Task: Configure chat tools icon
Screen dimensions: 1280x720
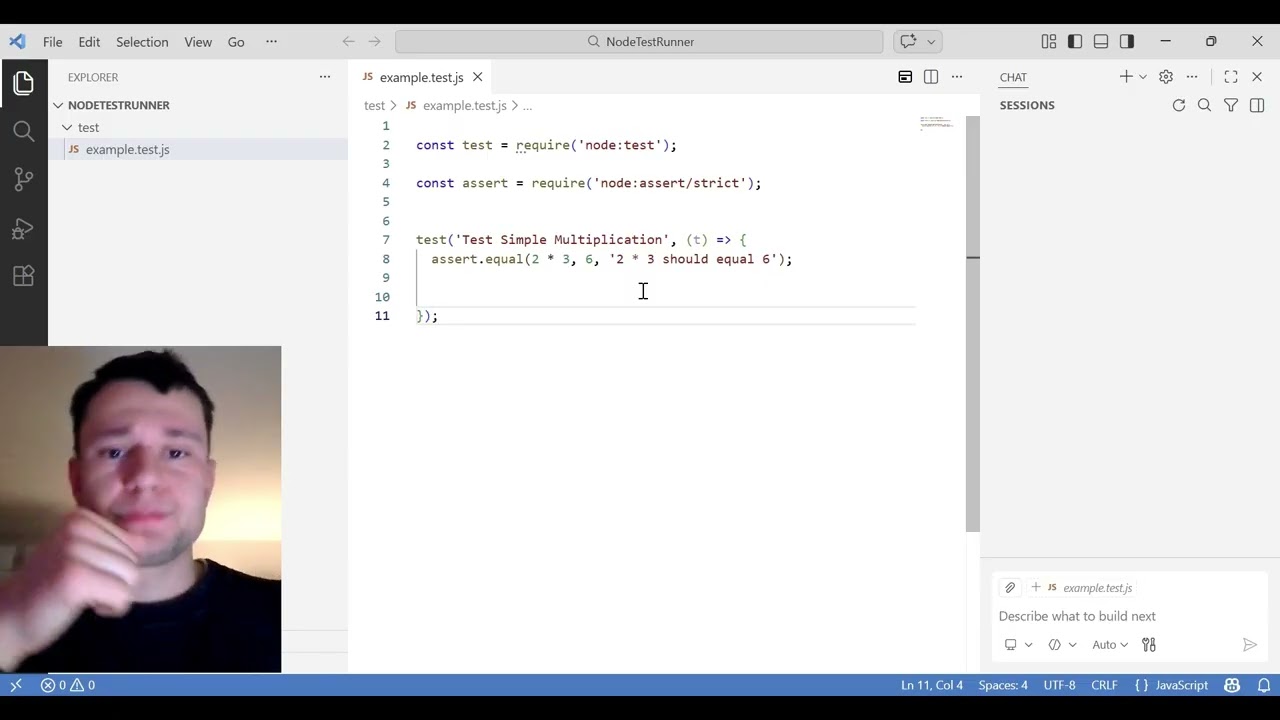Action: (x=1149, y=645)
